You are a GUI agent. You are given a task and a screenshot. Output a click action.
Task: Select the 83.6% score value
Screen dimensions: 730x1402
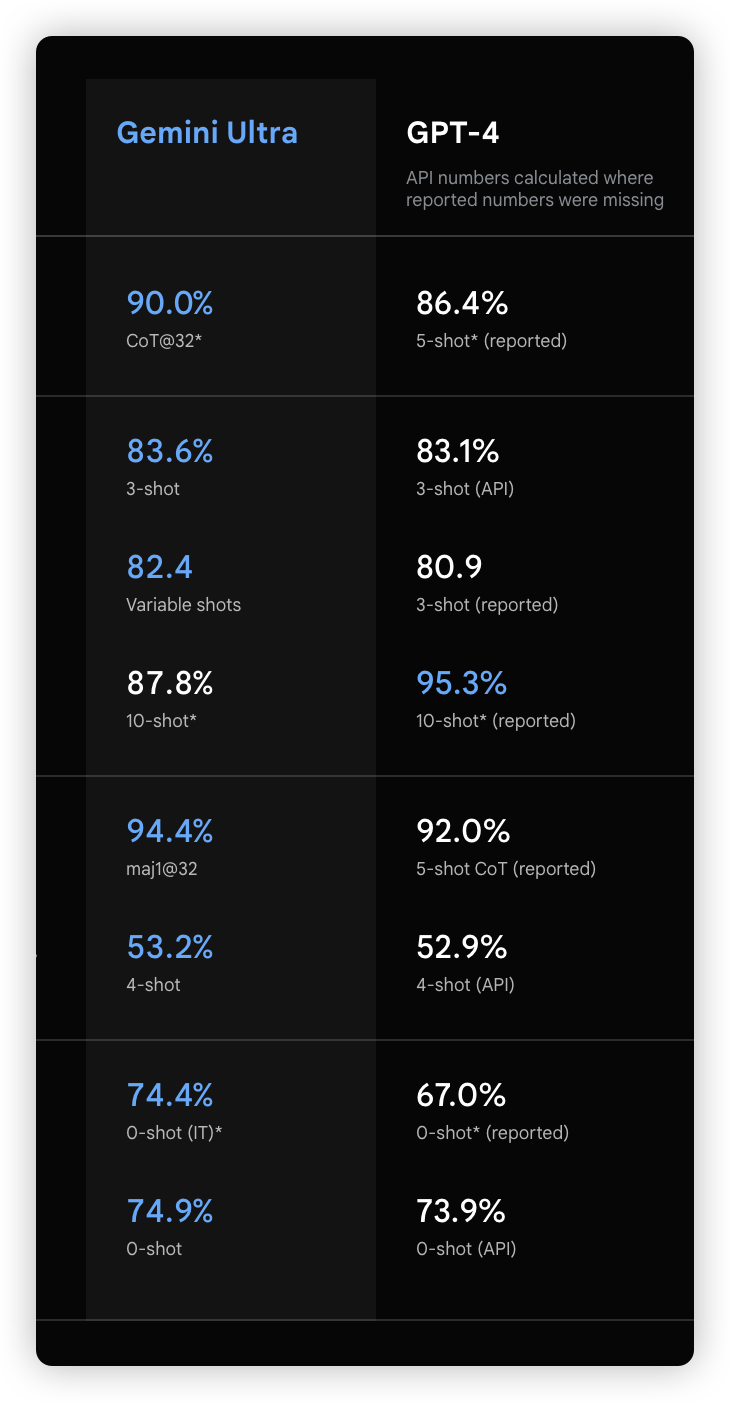(x=170, y=451)
